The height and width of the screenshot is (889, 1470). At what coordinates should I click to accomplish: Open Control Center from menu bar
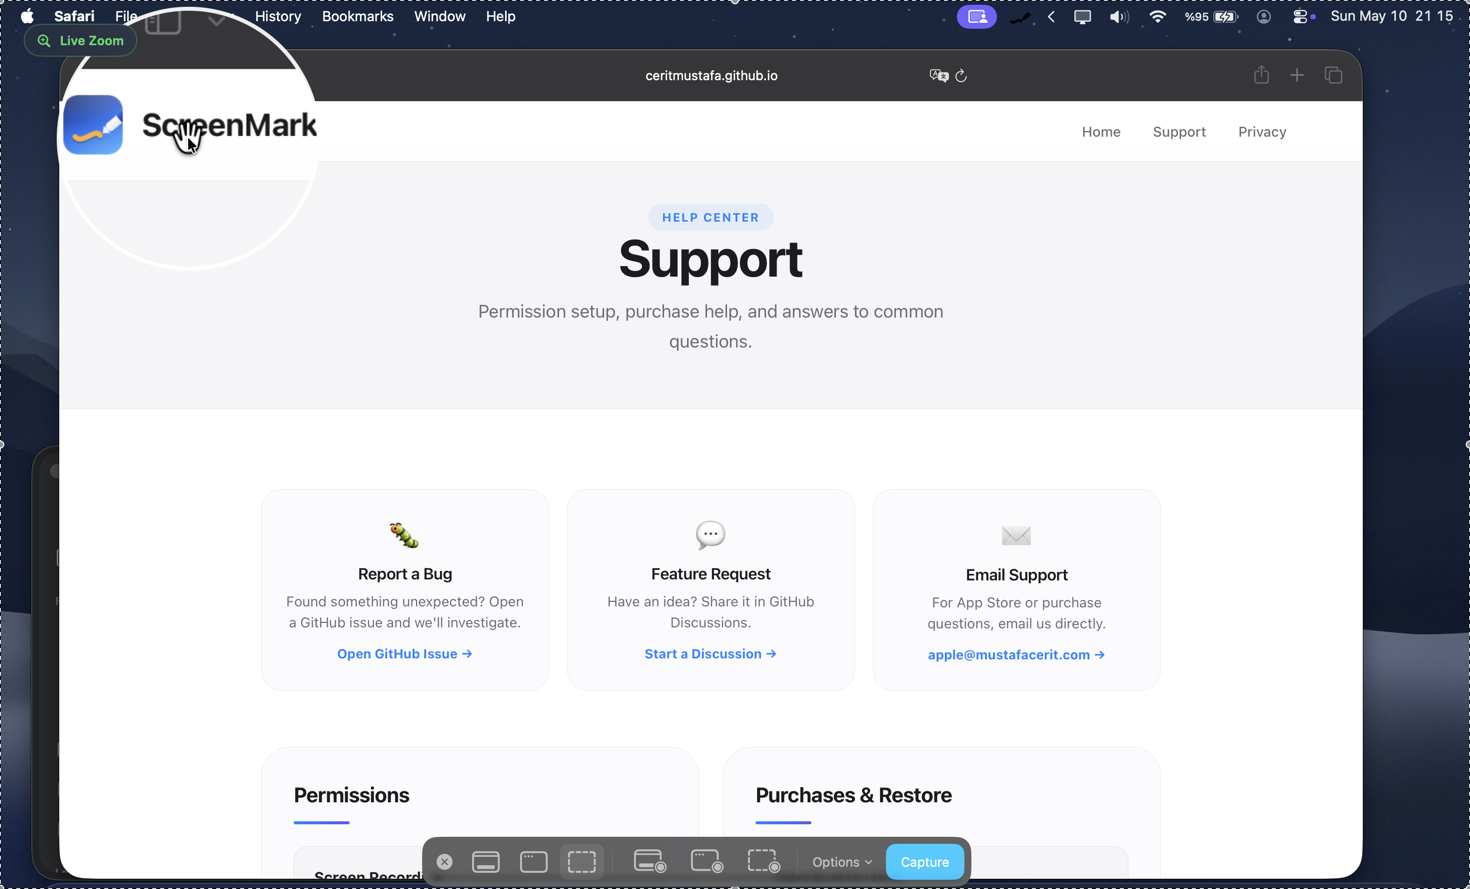1303,17
